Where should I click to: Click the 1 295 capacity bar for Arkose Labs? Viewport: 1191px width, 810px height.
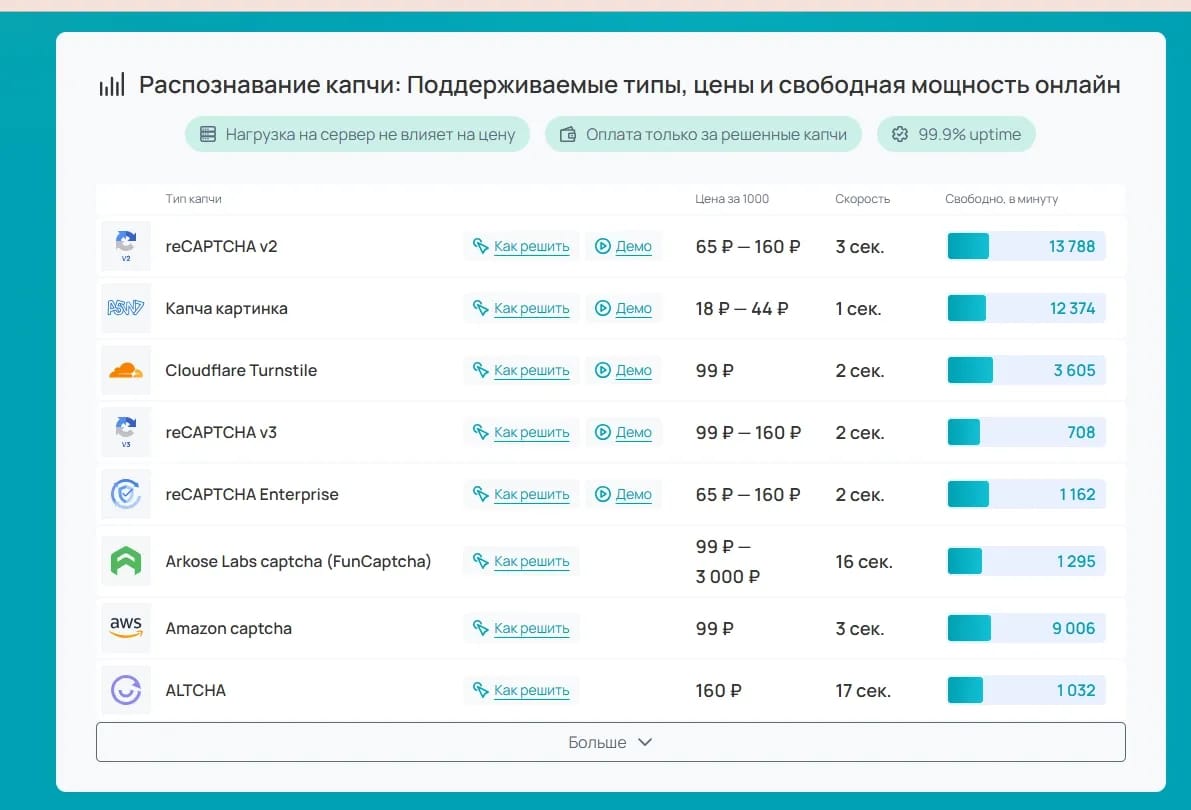[1026, 561]
